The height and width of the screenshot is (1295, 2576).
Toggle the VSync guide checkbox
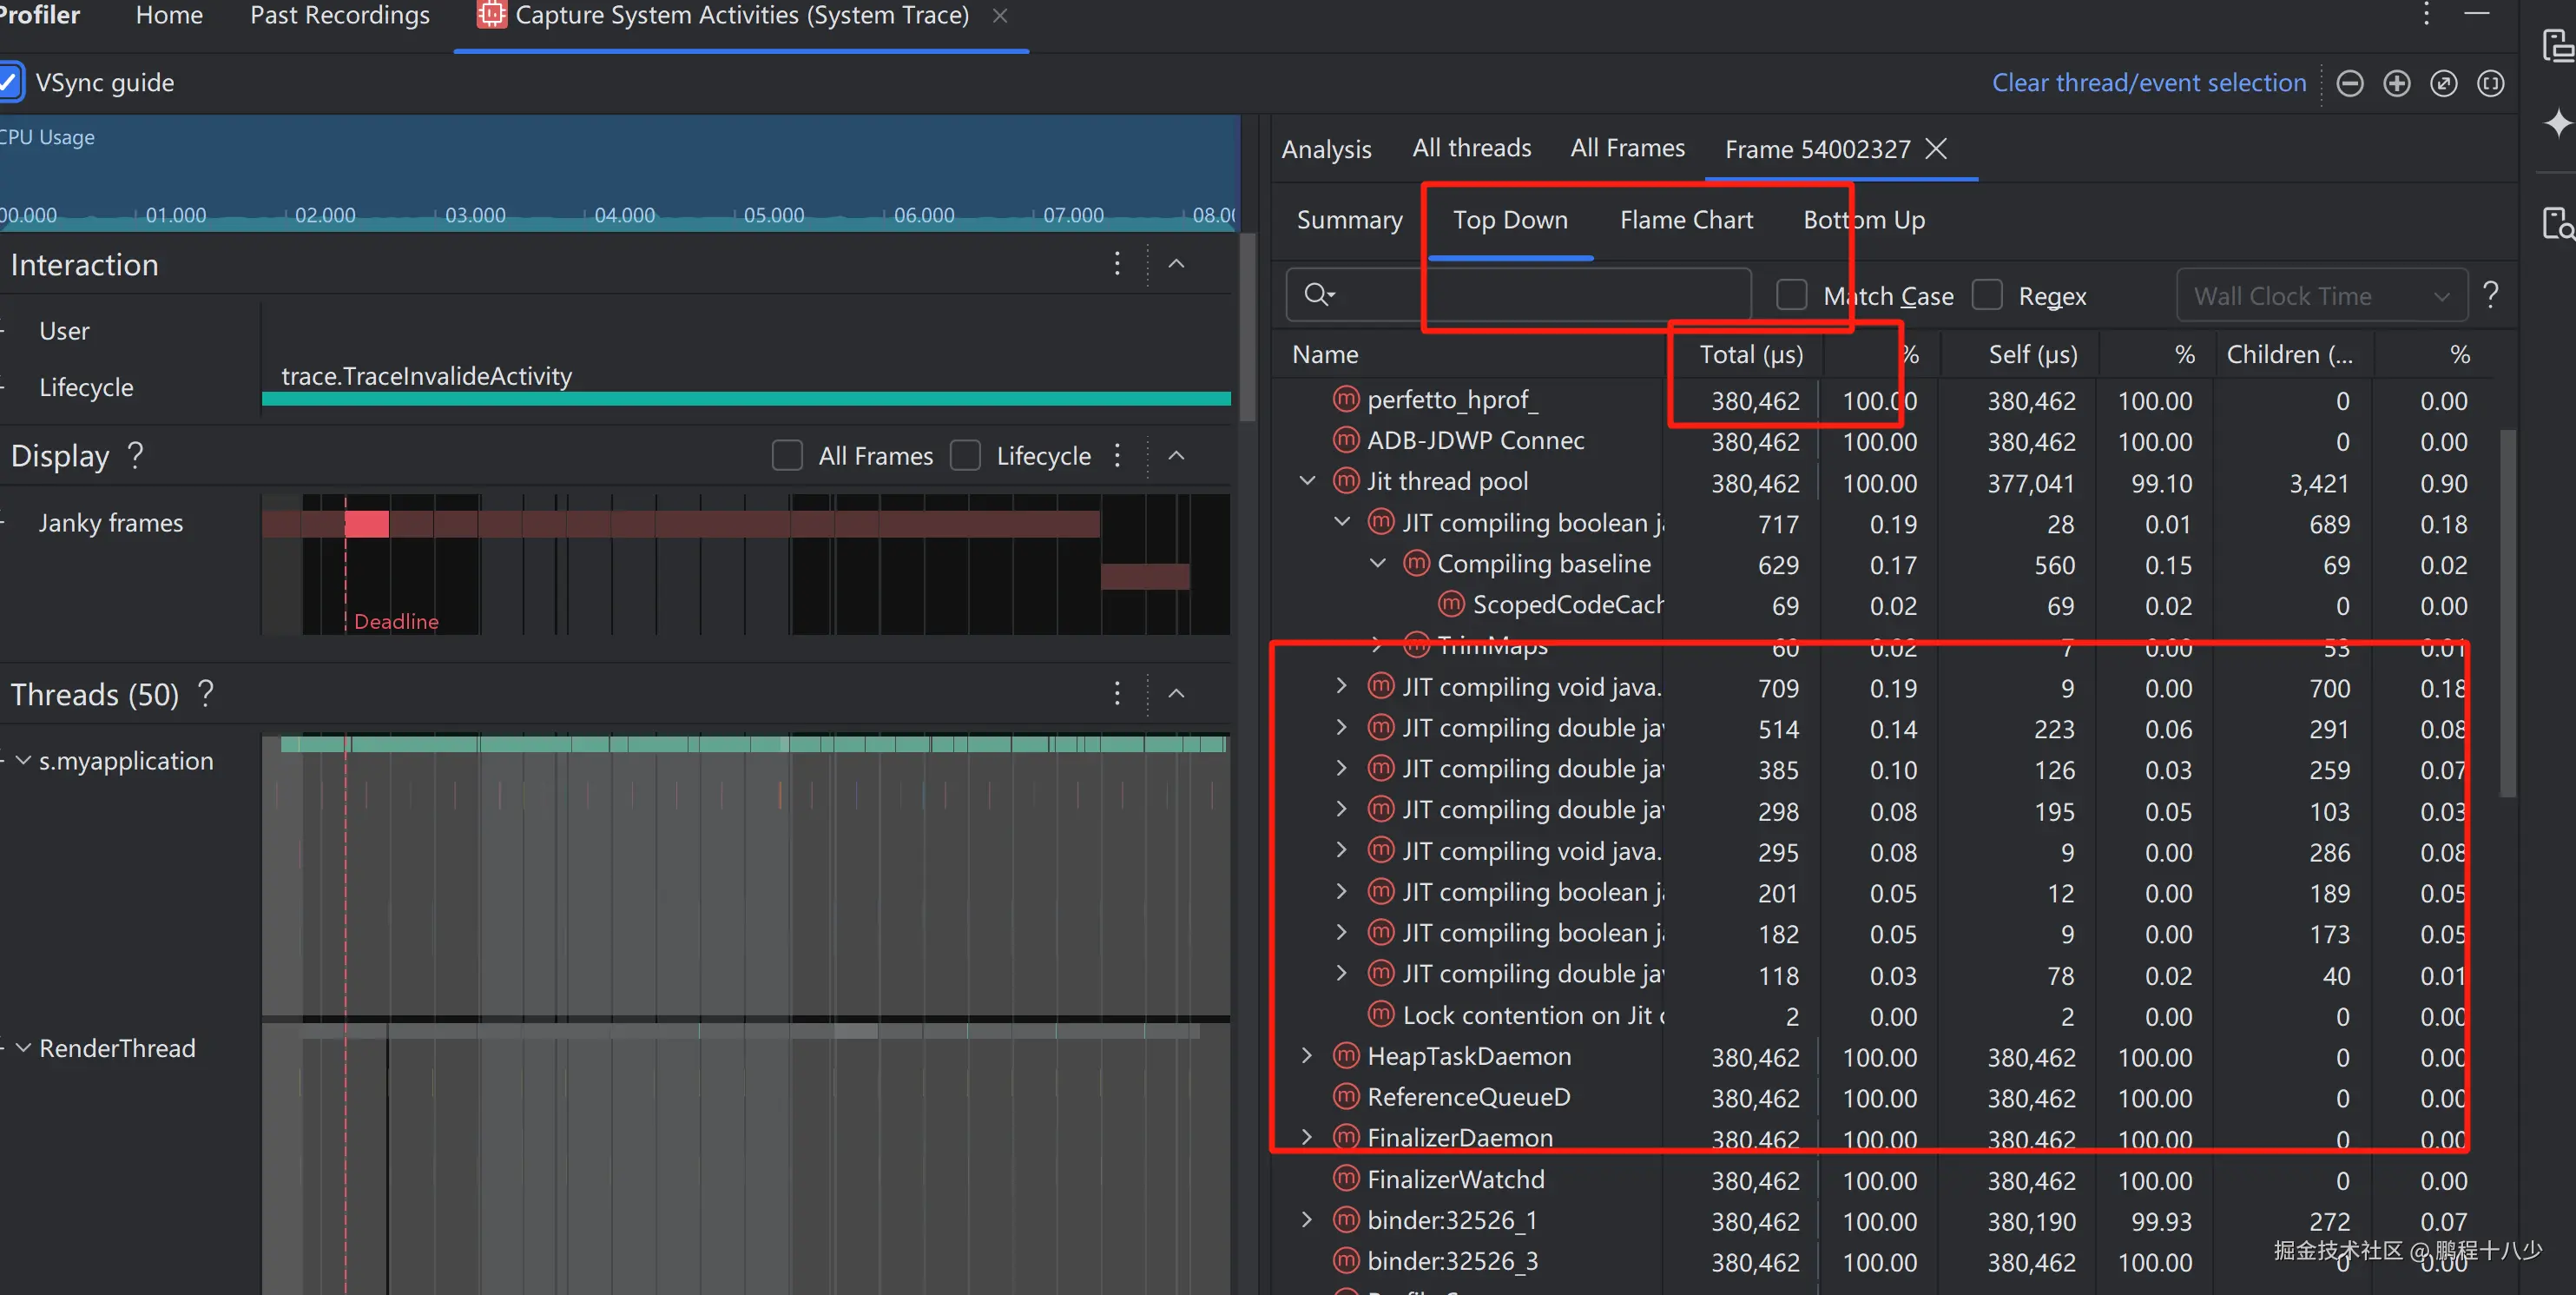tap(10, 82)
